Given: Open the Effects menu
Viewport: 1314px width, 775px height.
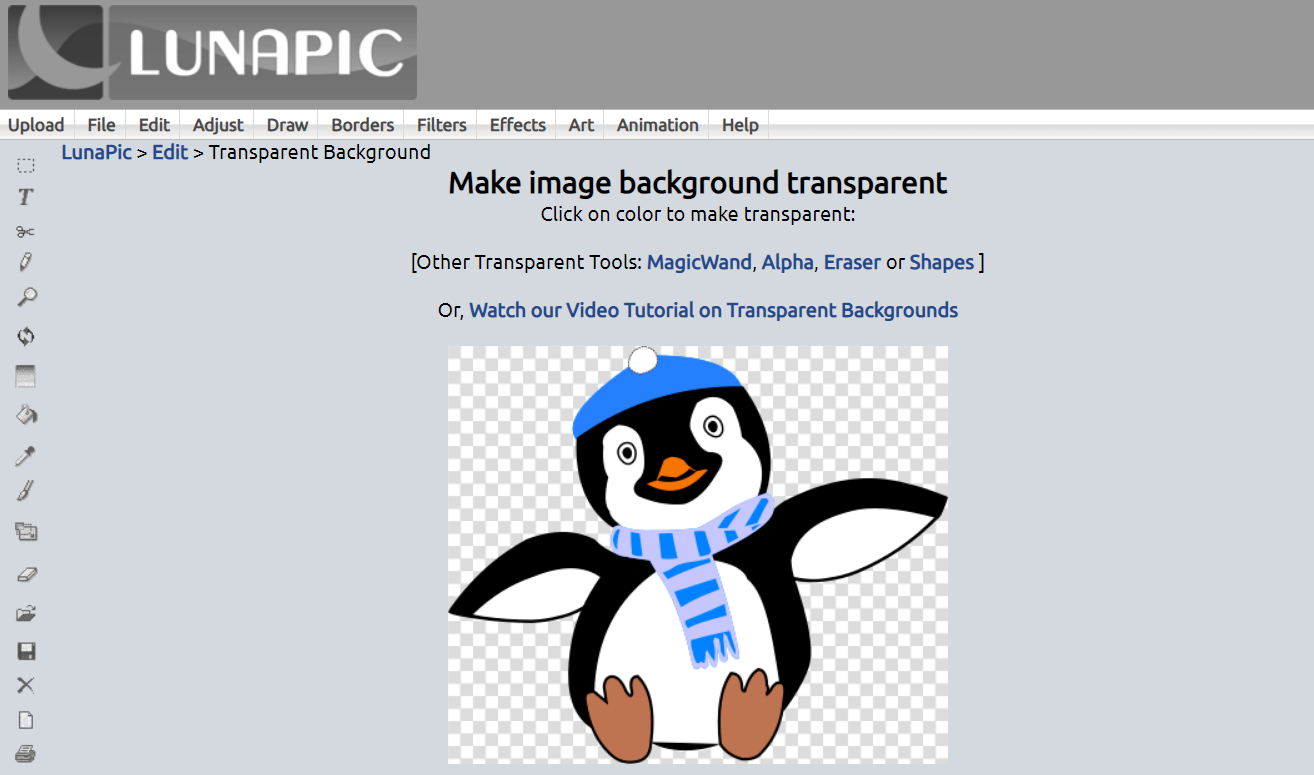Looking at the screenshot, I should click(517, 125).
